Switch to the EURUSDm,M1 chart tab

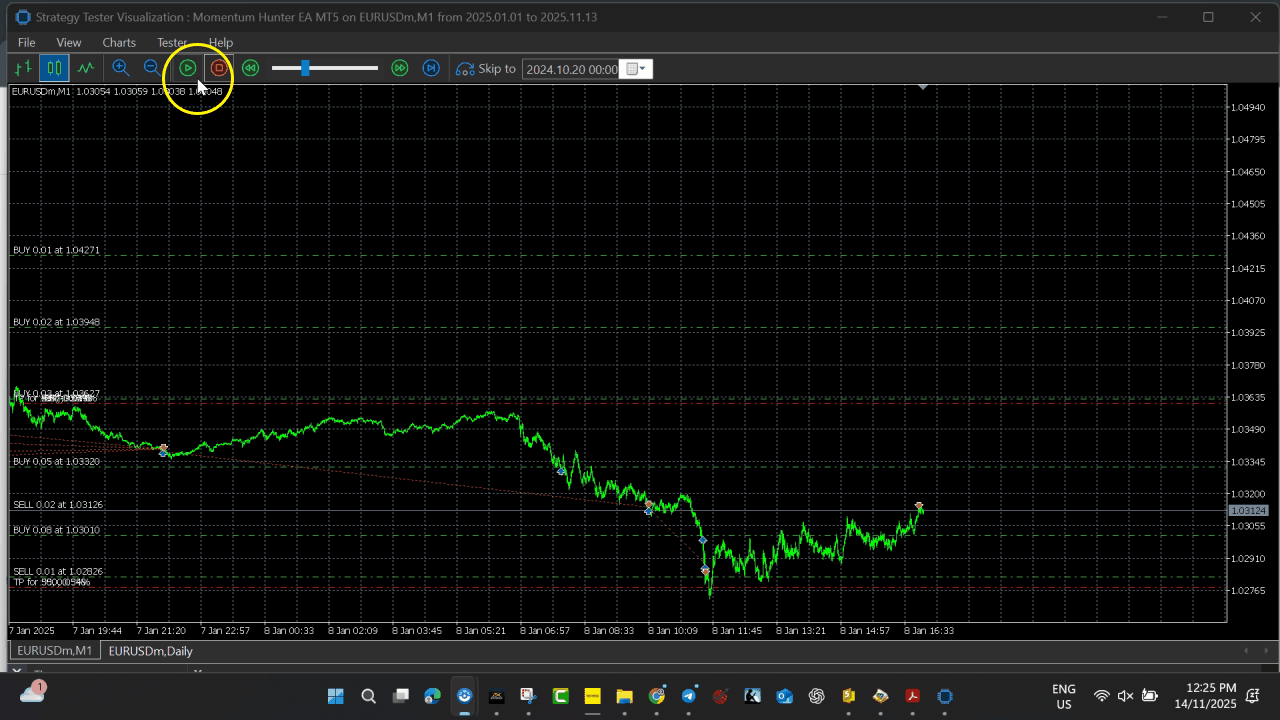tap(54, 651)
